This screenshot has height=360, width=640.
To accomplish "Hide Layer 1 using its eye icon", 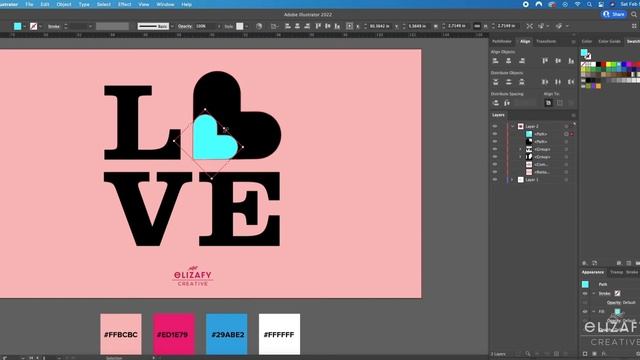I will coord(495,180).
